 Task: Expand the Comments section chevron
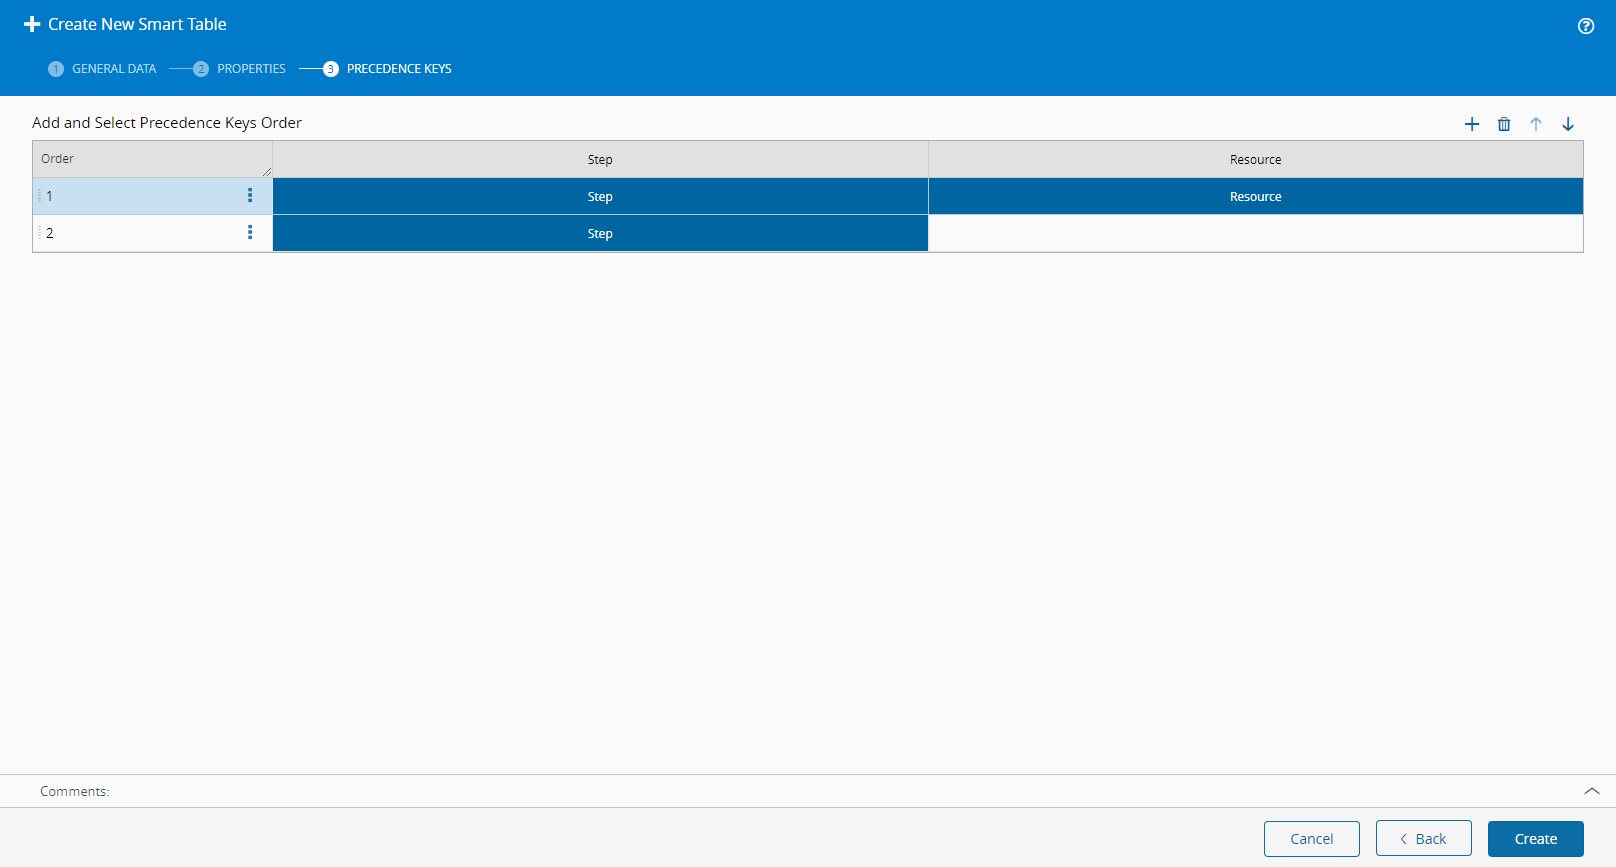(x=1592, y=791)
